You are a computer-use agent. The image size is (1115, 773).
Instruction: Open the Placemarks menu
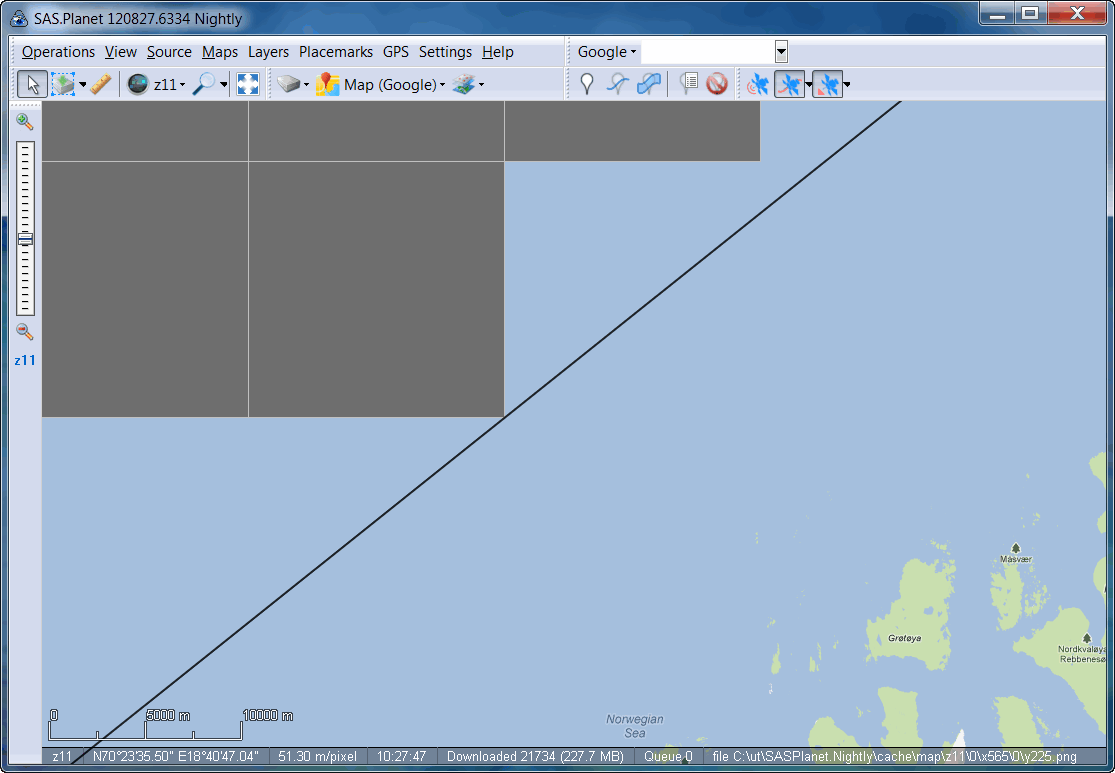click(x=335, y=52)
